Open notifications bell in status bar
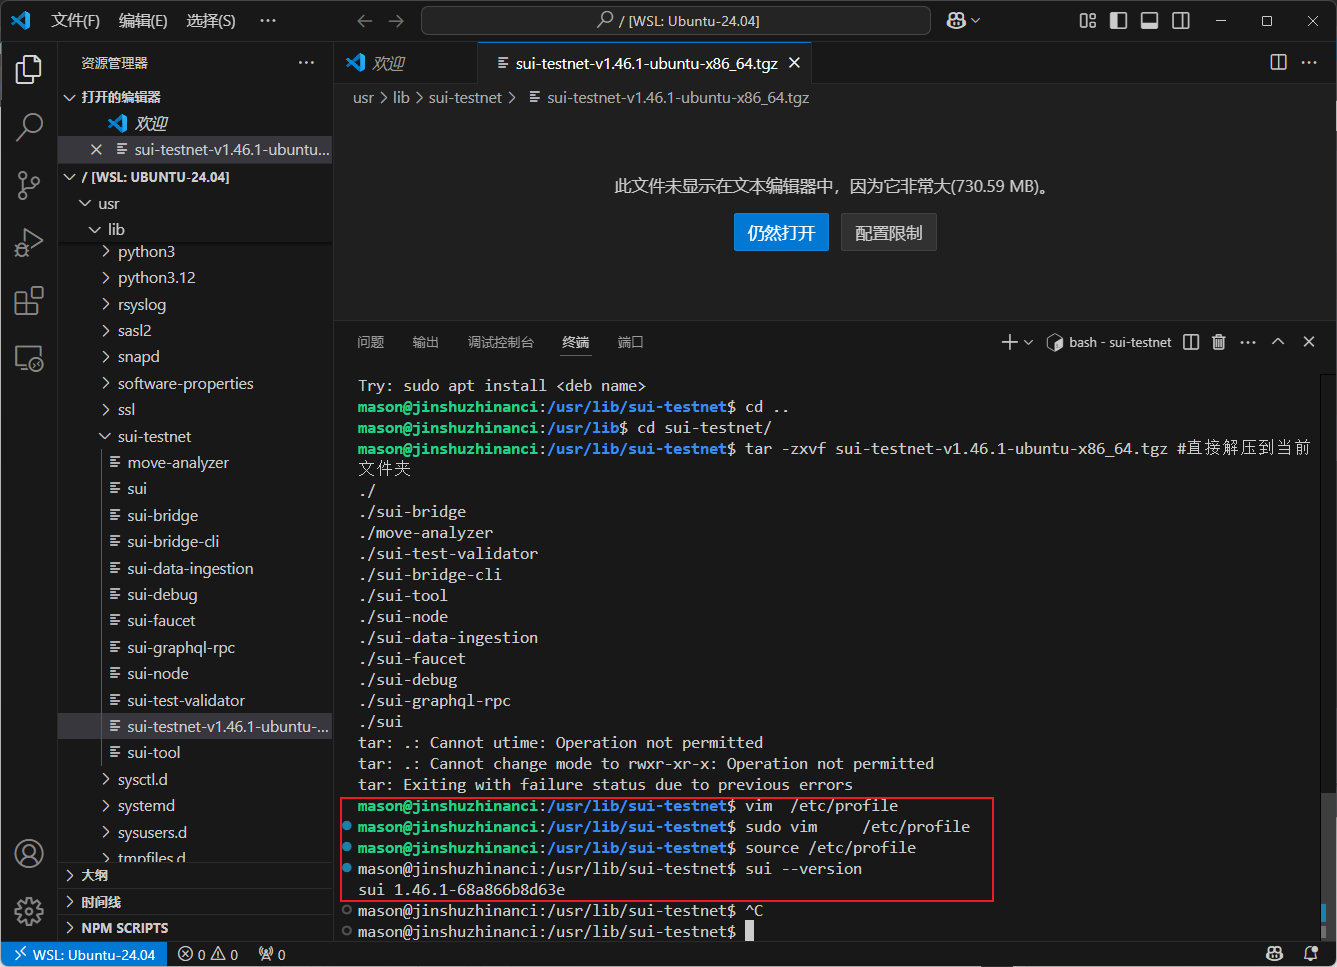Screen dimensions: 1337x967 (1311, 954)
